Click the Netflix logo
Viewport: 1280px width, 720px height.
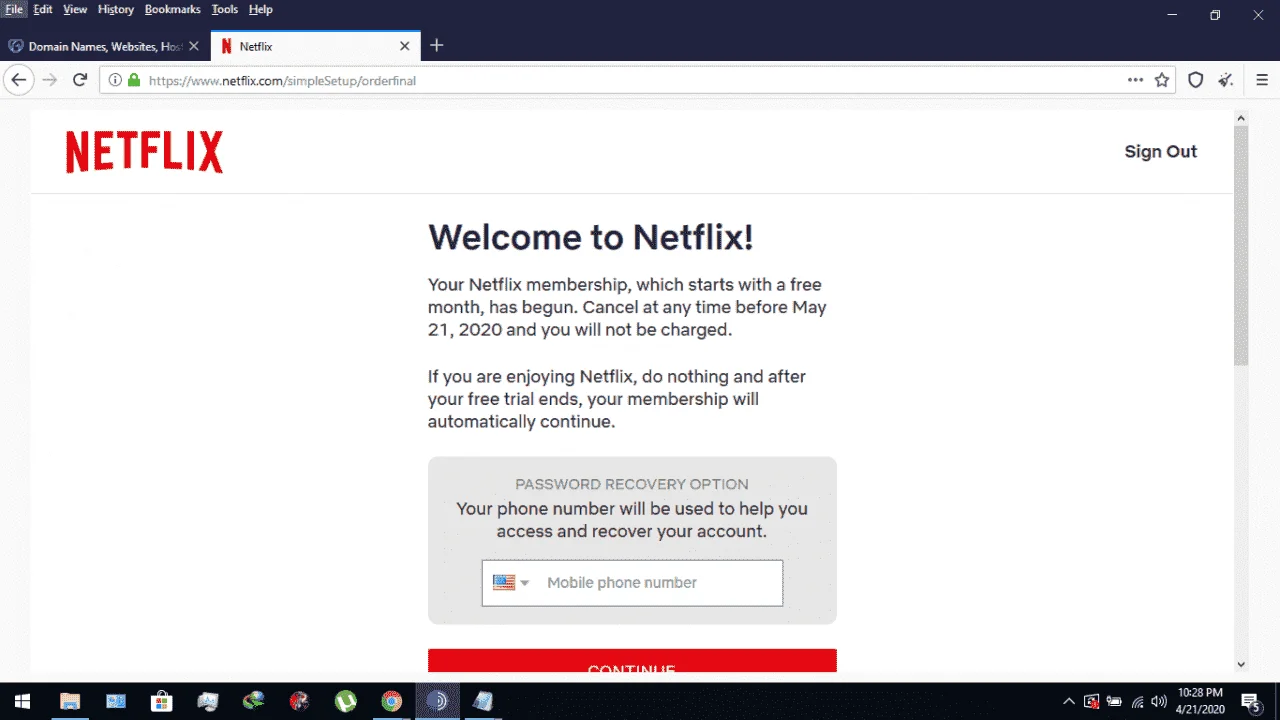[145, 152]
